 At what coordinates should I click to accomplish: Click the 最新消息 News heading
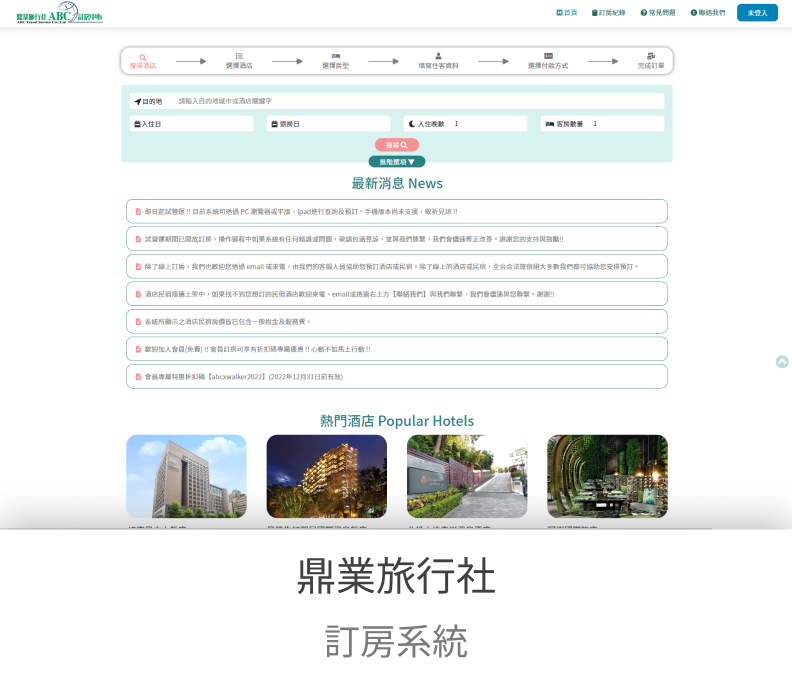pos(397,183)
